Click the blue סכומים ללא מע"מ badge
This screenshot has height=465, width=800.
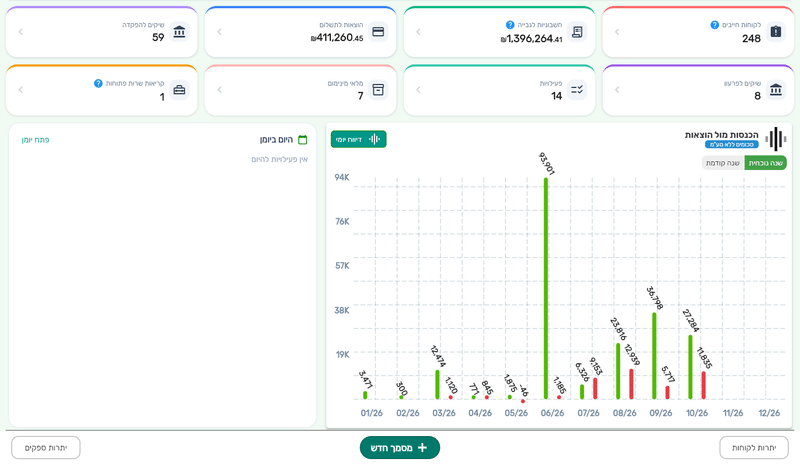tap(732, 144)
